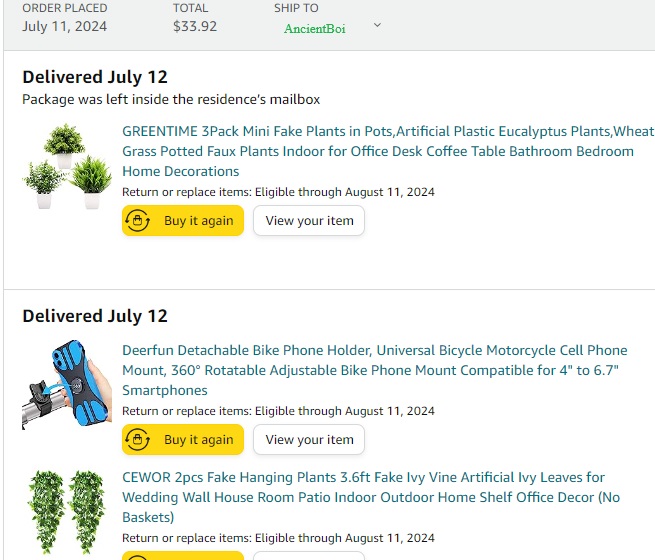The image size is (655, 560).
Task: Click the hanging ivy vines thumbnail
Action: (x=67, y=512)
